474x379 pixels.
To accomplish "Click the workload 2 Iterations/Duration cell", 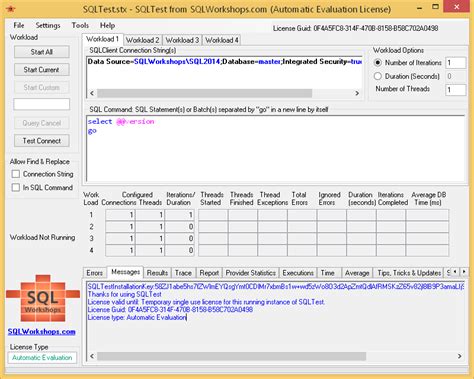I will click(180, 227).
